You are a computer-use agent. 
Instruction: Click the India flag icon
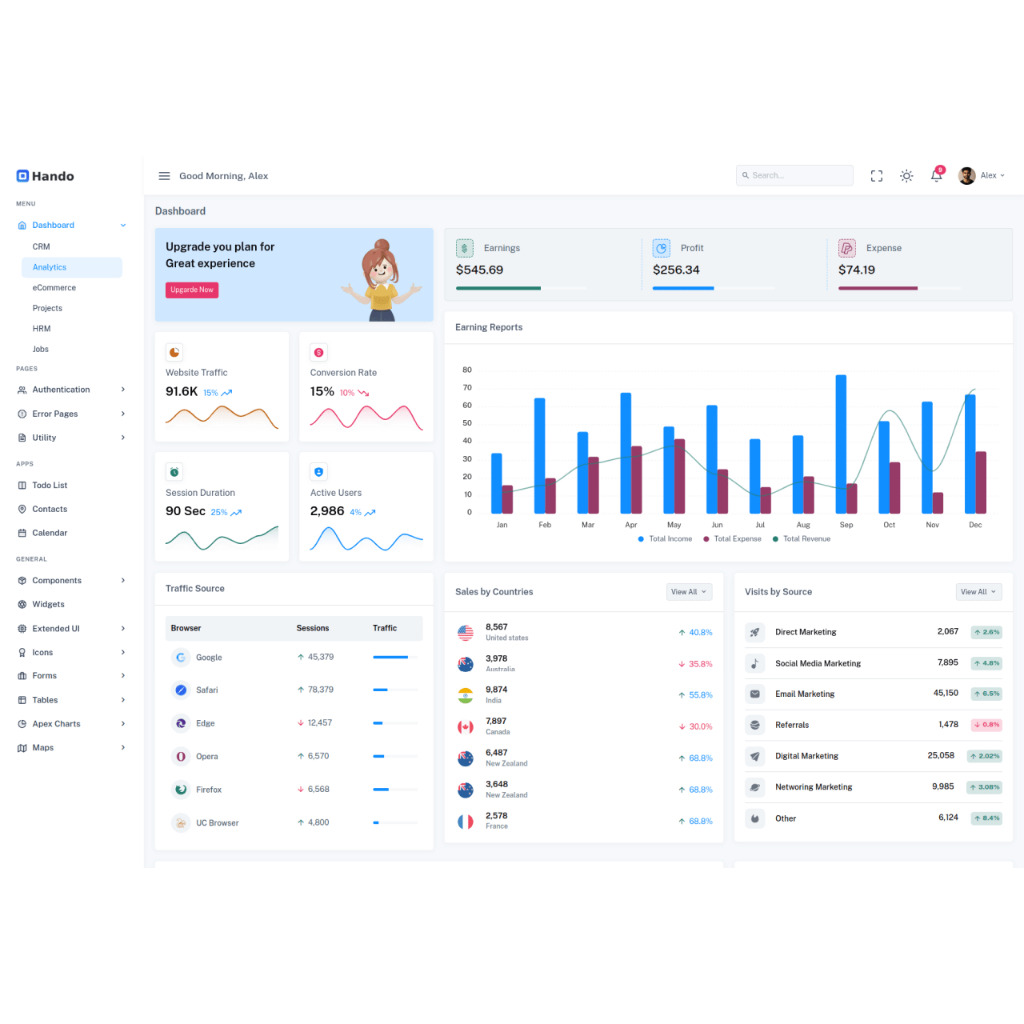466,696
